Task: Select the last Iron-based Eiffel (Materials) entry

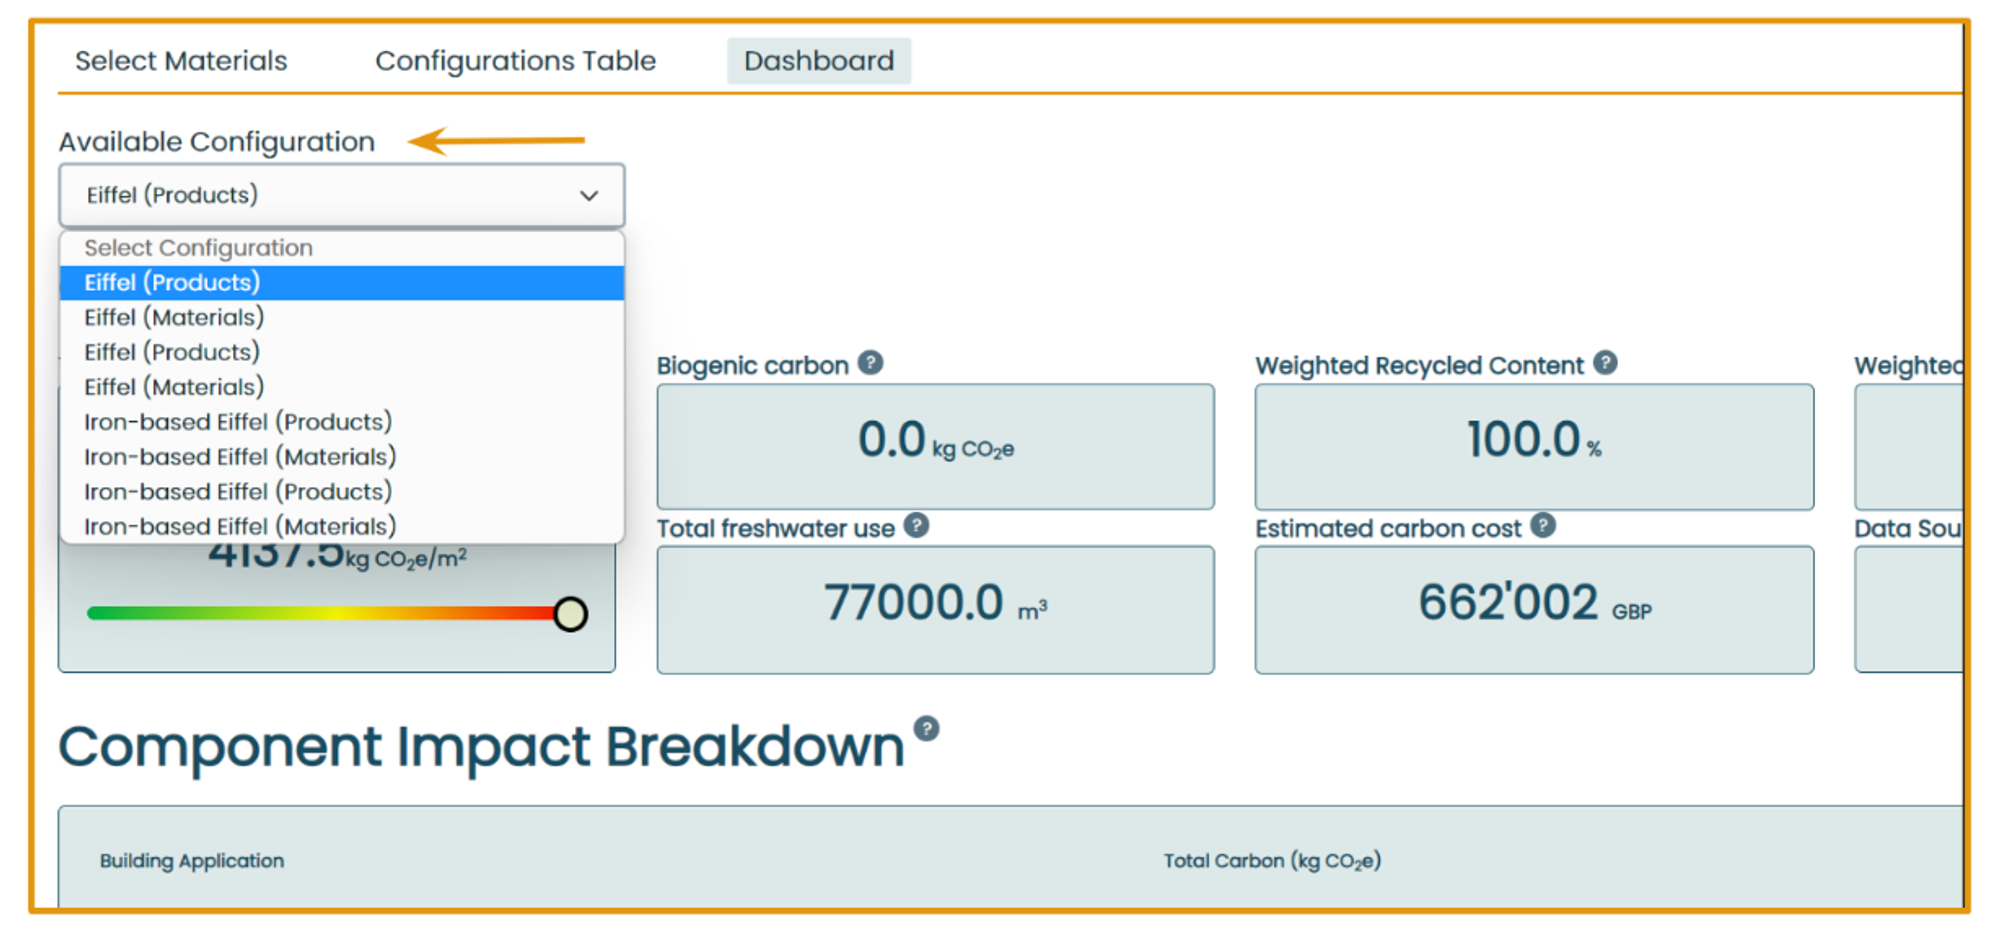Action: click(240, 526)
